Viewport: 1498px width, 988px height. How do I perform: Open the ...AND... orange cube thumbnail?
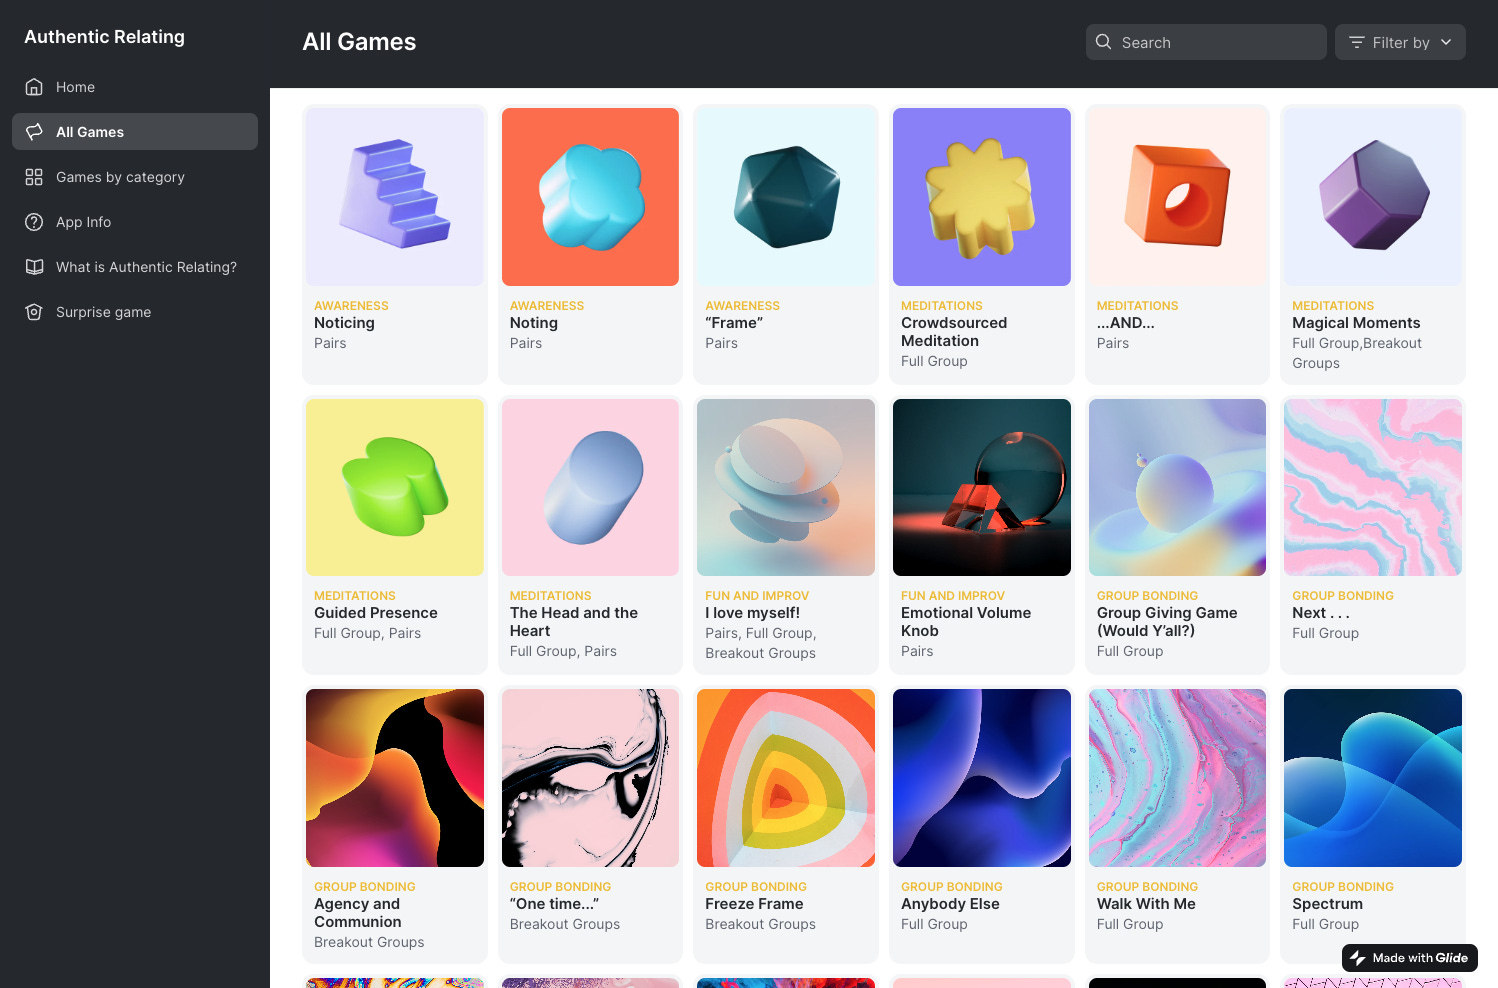point(1177,197)
